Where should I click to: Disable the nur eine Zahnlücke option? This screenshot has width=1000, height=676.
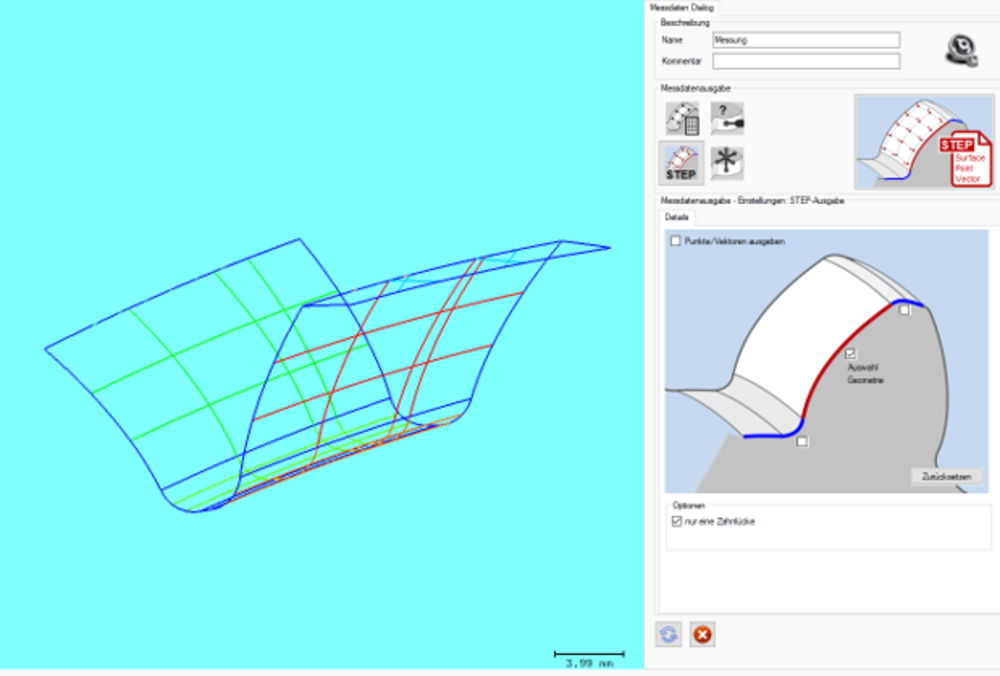679,521
